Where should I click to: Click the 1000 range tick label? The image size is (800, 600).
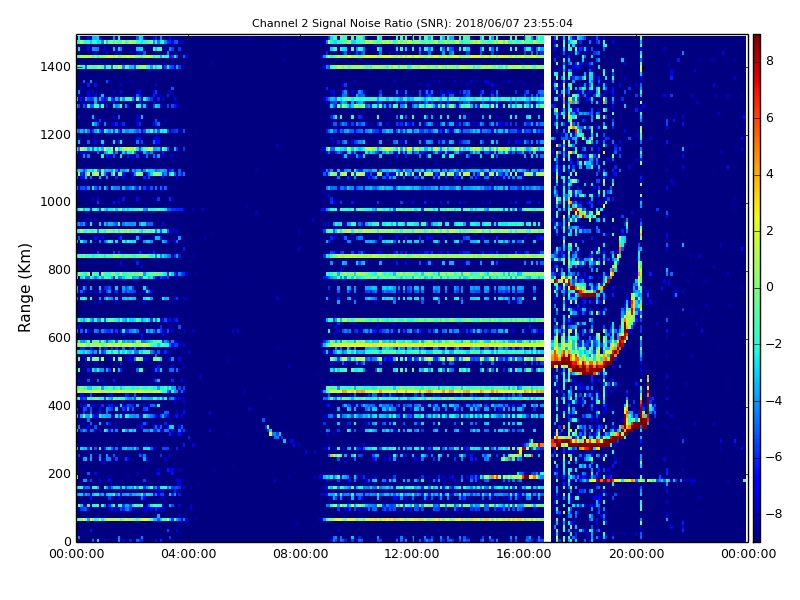click(x=56, y=202)
